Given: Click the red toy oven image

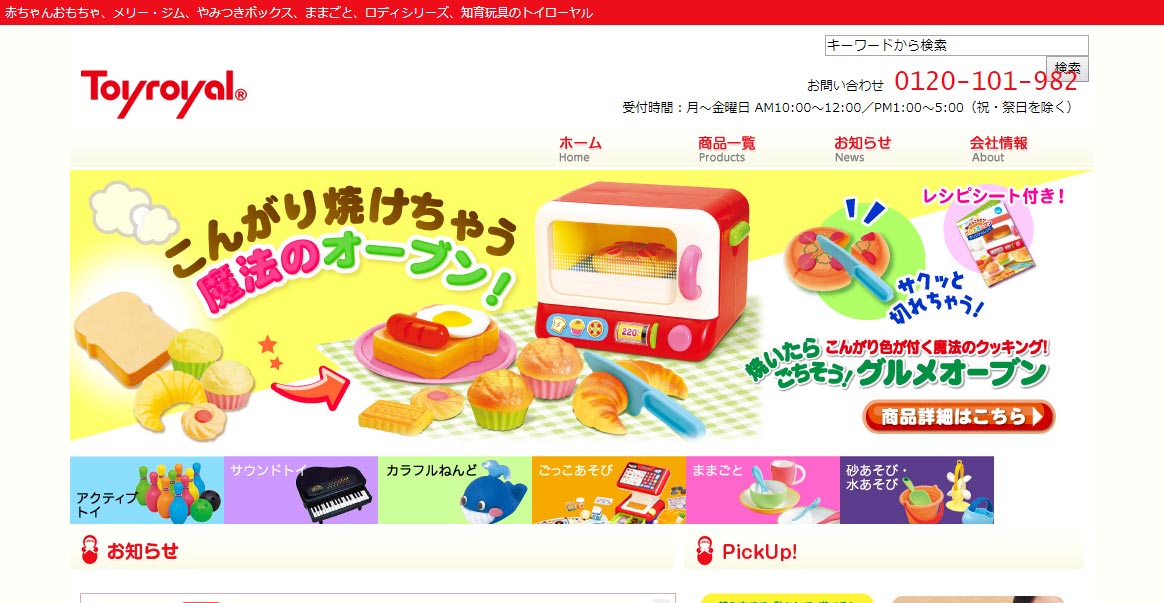Looking at the screenshot, I should click(641, 271).
